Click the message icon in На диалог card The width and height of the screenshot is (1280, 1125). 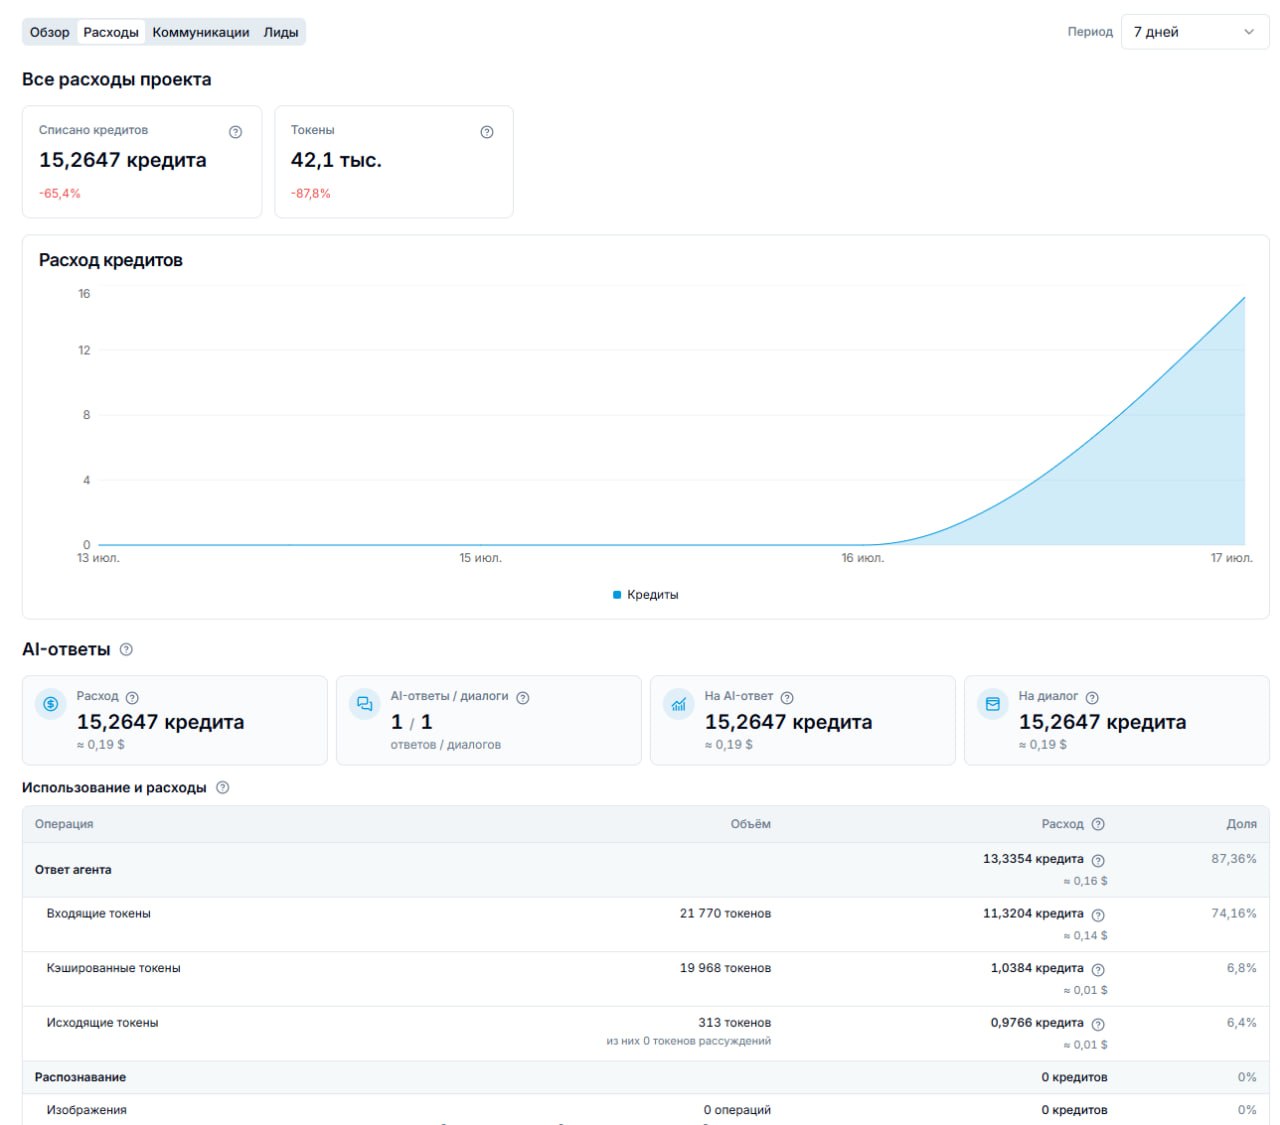(993, 704)
